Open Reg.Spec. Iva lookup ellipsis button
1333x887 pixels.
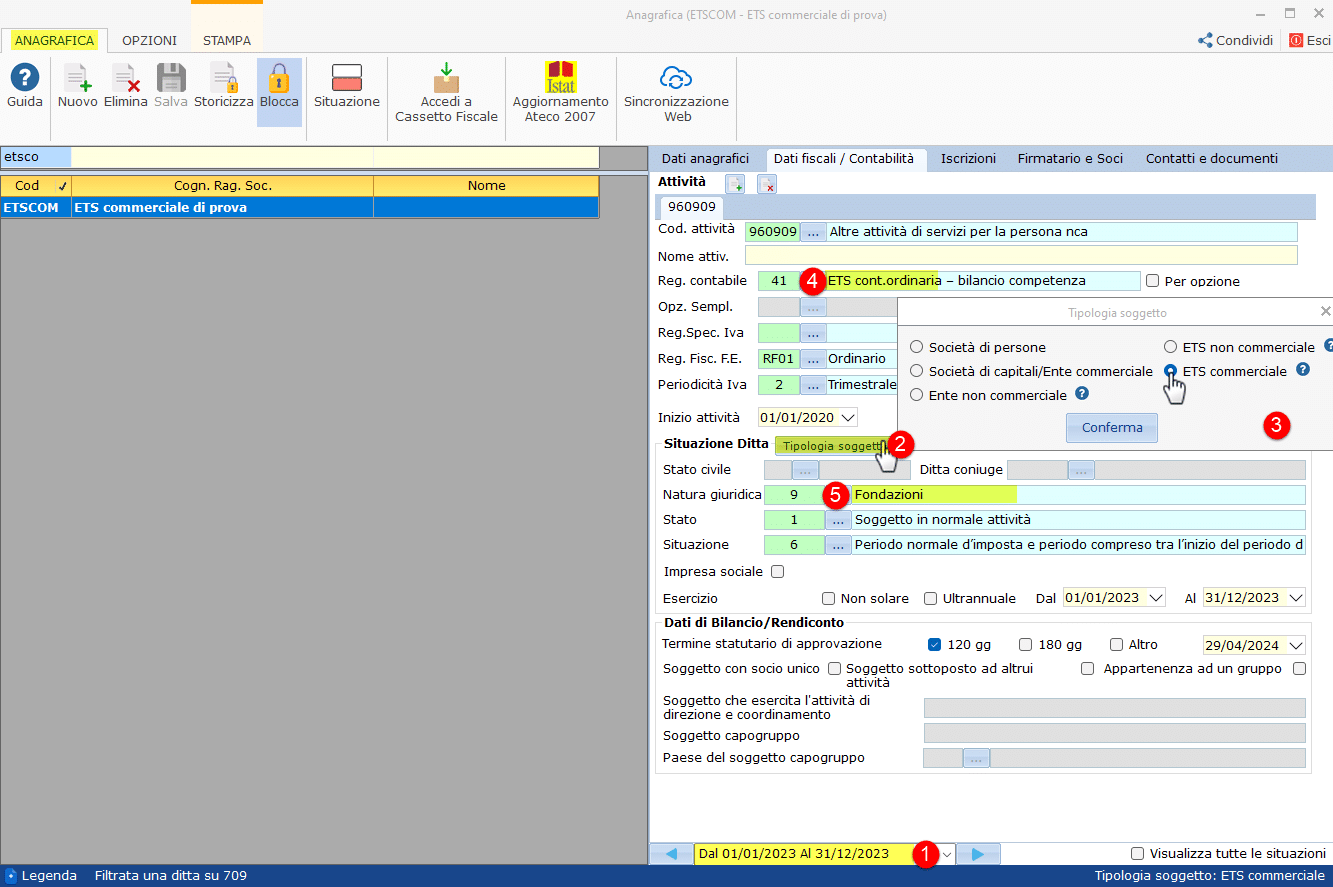tap(813, 332)
